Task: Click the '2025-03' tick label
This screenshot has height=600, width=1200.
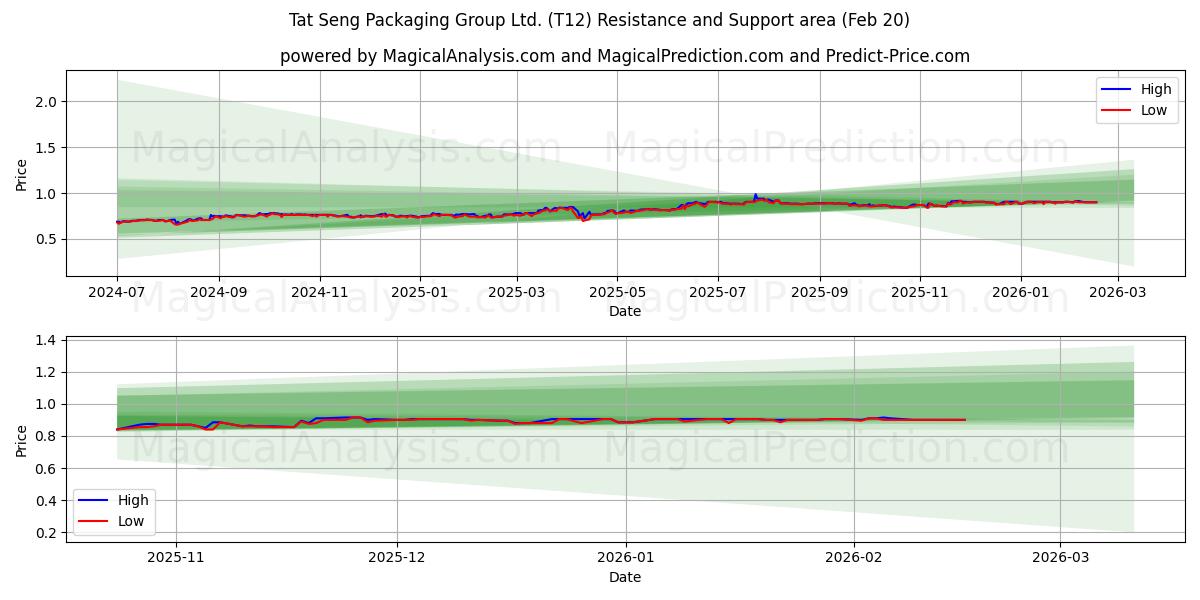Action: pos(517,293)
